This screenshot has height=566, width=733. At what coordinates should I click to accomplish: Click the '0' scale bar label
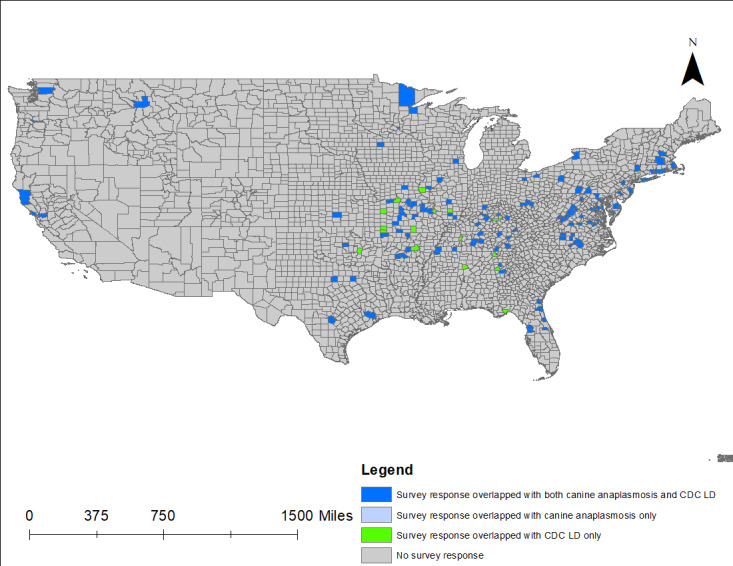click(29, 516)
